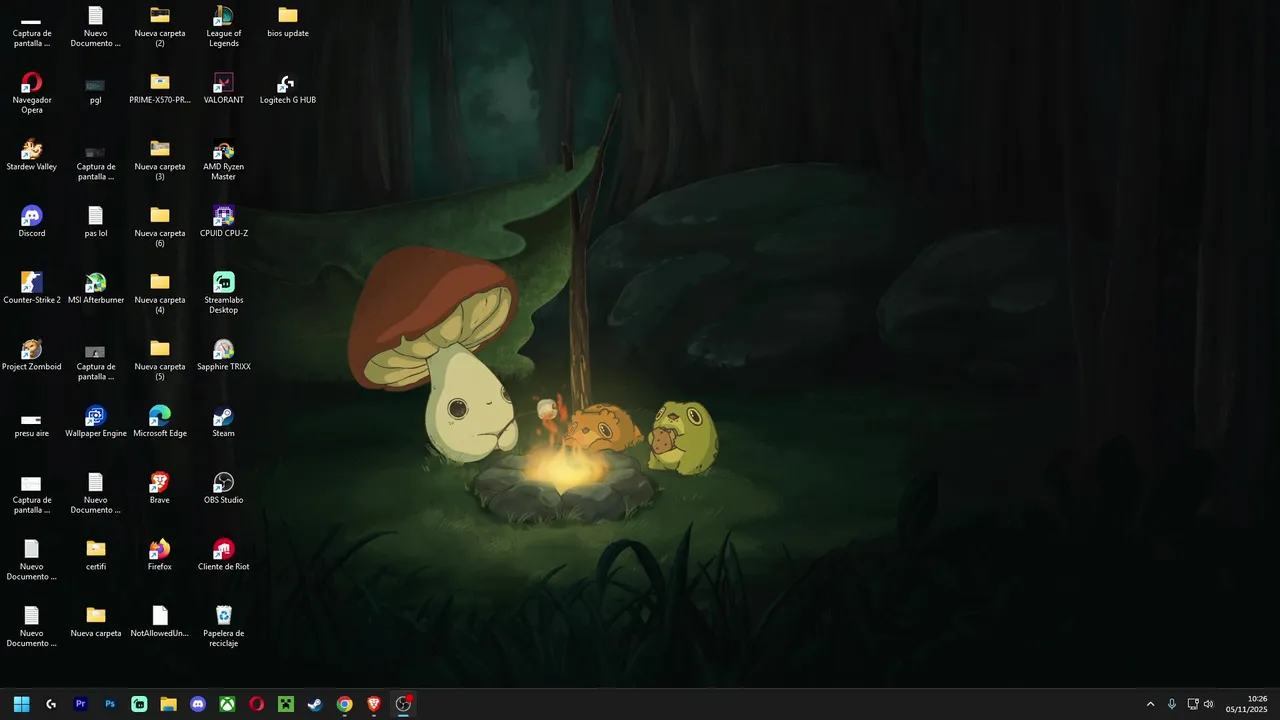This screenshot has width=1280, height=720.
Task: Switch to Brave on the taskbar
Action: coord(374,704)
